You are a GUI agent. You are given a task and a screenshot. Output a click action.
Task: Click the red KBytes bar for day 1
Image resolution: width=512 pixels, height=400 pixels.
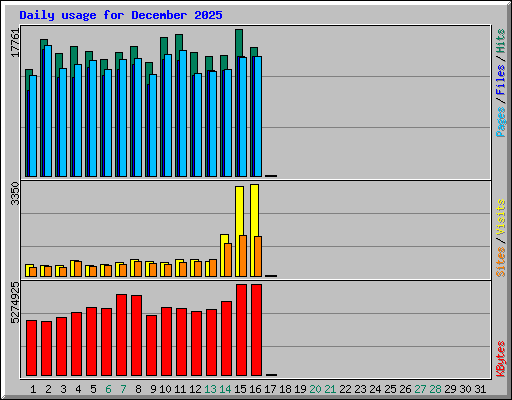click(31, 348)
